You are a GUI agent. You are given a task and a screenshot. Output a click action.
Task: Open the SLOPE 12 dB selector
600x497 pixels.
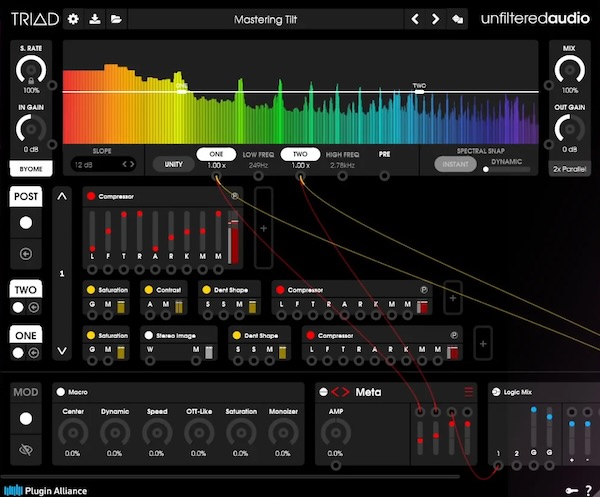pyautogui.click(x=103, y=165)
